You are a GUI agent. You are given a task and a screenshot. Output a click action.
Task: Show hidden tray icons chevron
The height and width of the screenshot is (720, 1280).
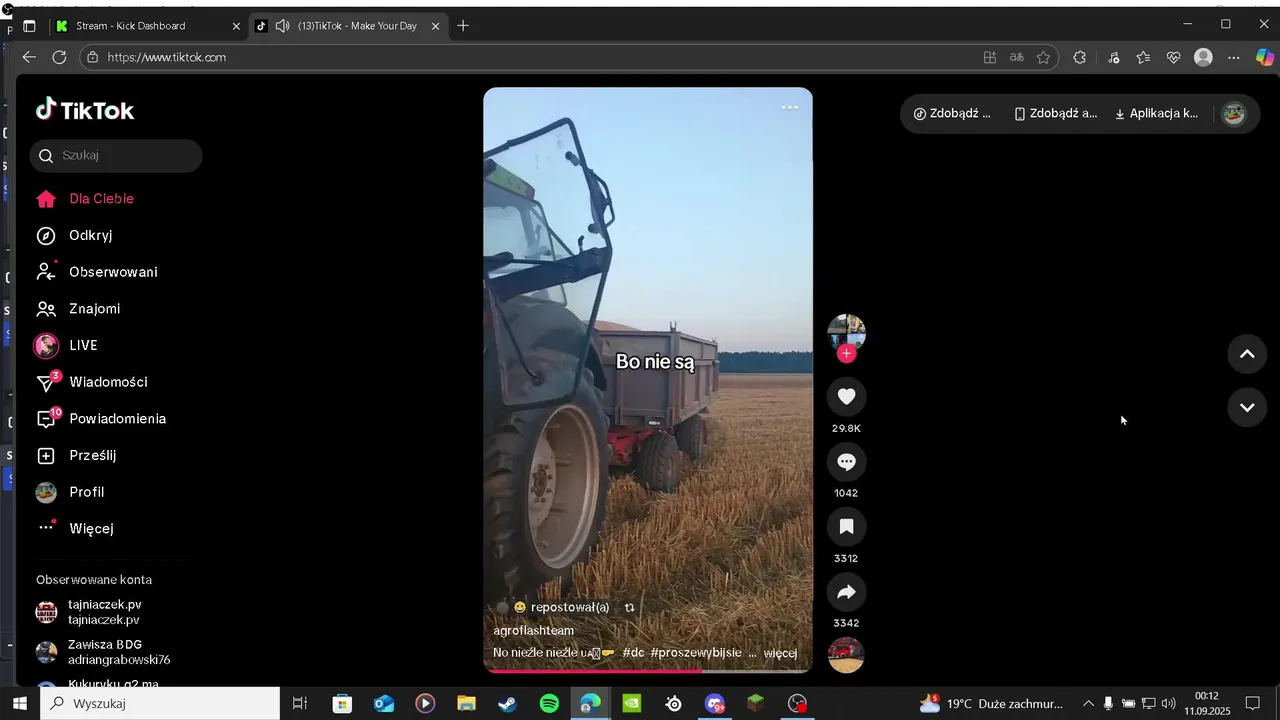click(1088, 704)
